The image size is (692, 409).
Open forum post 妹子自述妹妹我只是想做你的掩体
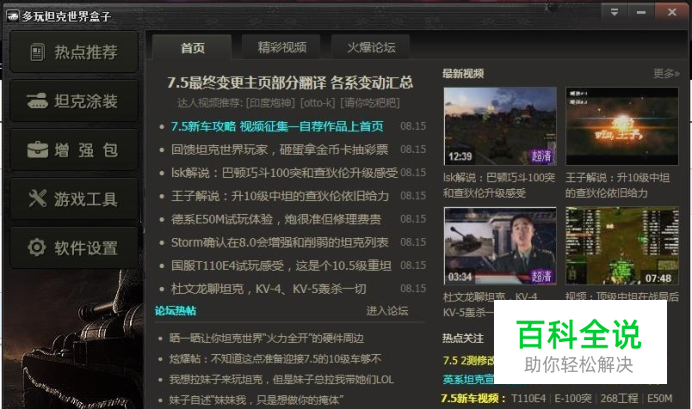coord(256,400)
